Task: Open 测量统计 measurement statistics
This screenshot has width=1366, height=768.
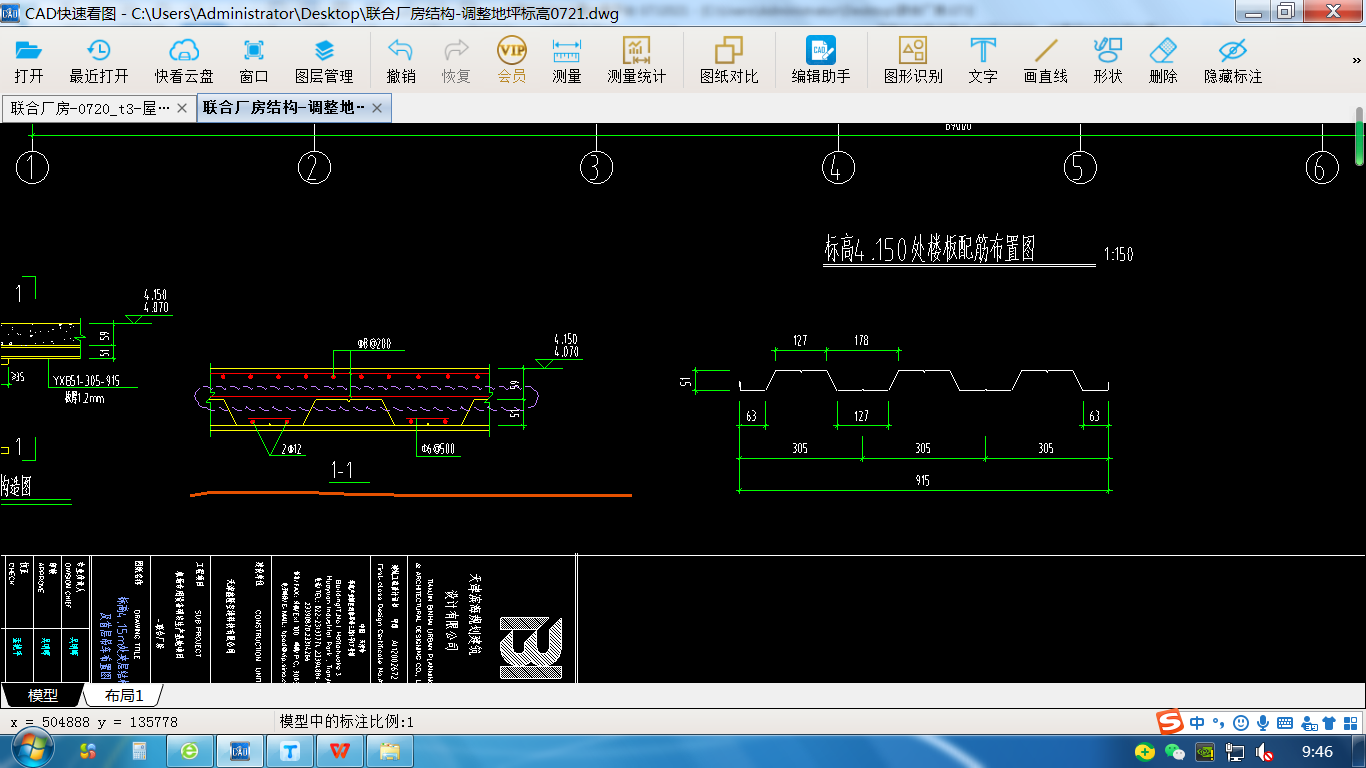Action: coord(636,60)
